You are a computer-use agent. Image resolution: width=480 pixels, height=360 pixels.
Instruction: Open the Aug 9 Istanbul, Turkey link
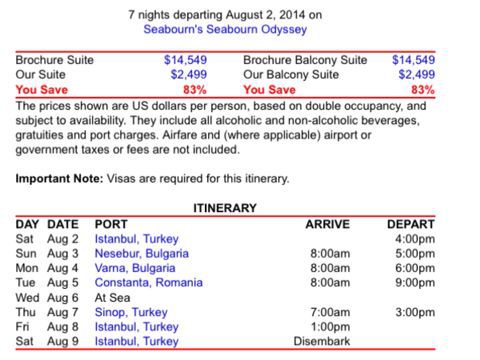tap(137, 341)
